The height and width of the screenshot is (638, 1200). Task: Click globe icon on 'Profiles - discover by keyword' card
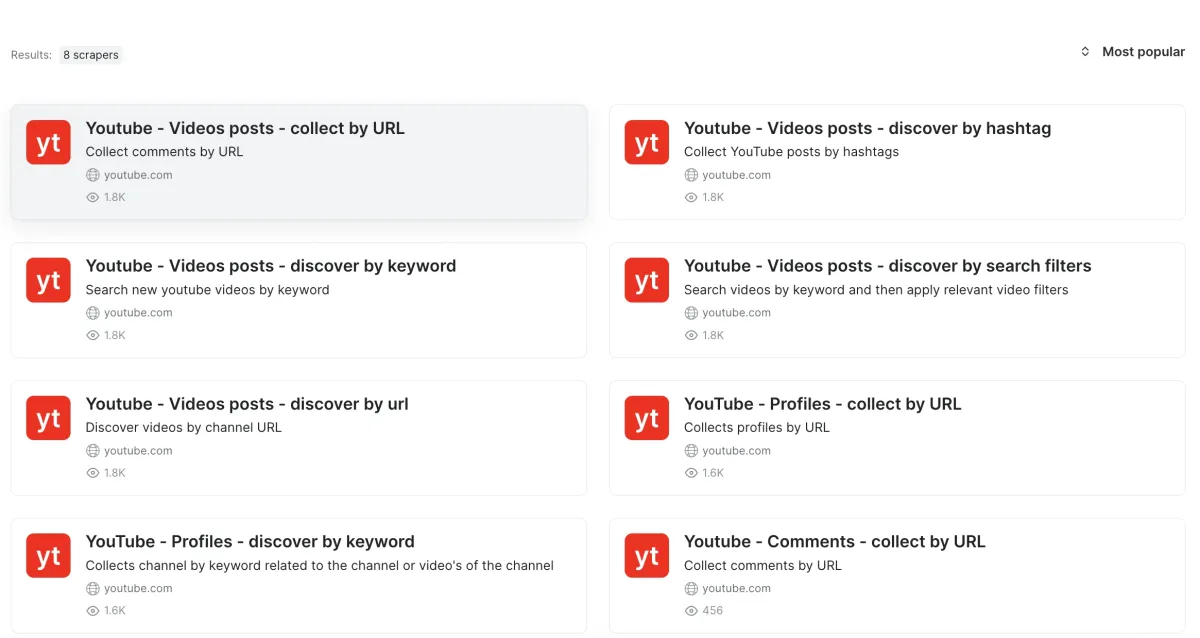(93, 589)
